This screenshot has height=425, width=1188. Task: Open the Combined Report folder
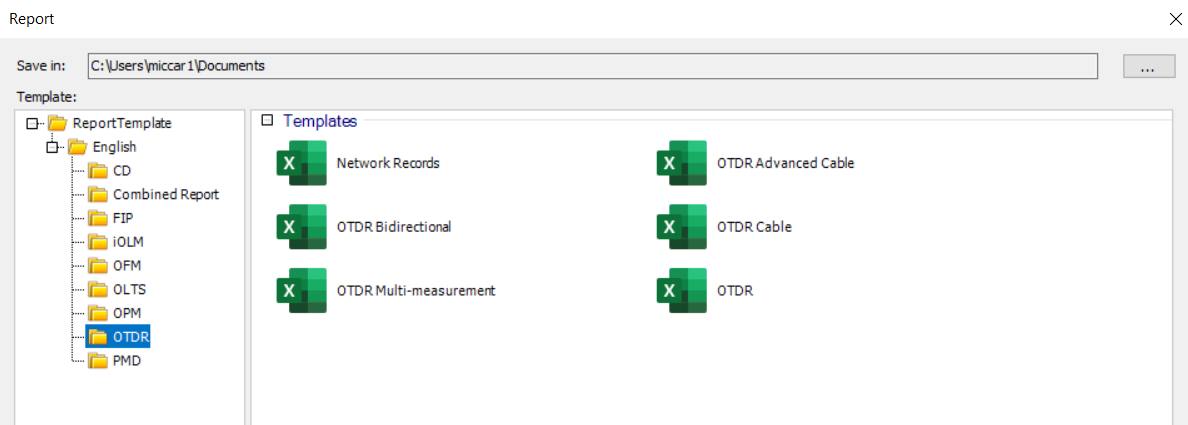point(165,194)
